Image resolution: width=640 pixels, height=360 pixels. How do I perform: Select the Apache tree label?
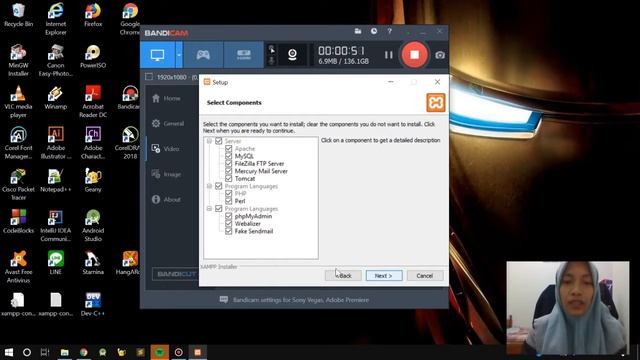coord(245,149)
